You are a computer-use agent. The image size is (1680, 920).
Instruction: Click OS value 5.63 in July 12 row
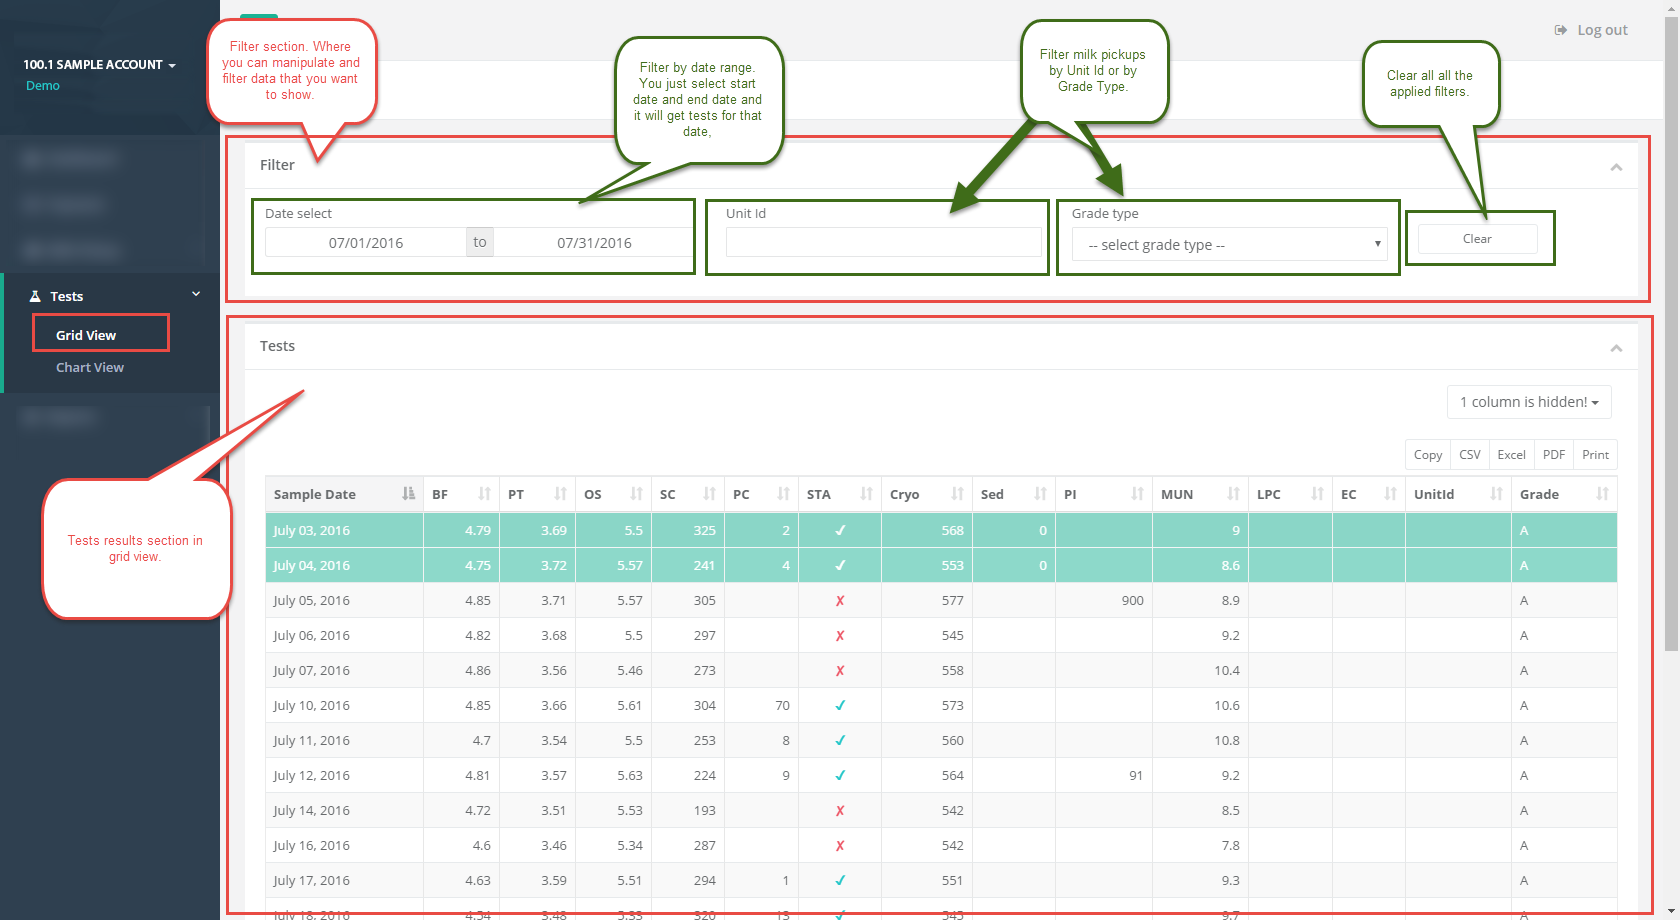(630, 776)
